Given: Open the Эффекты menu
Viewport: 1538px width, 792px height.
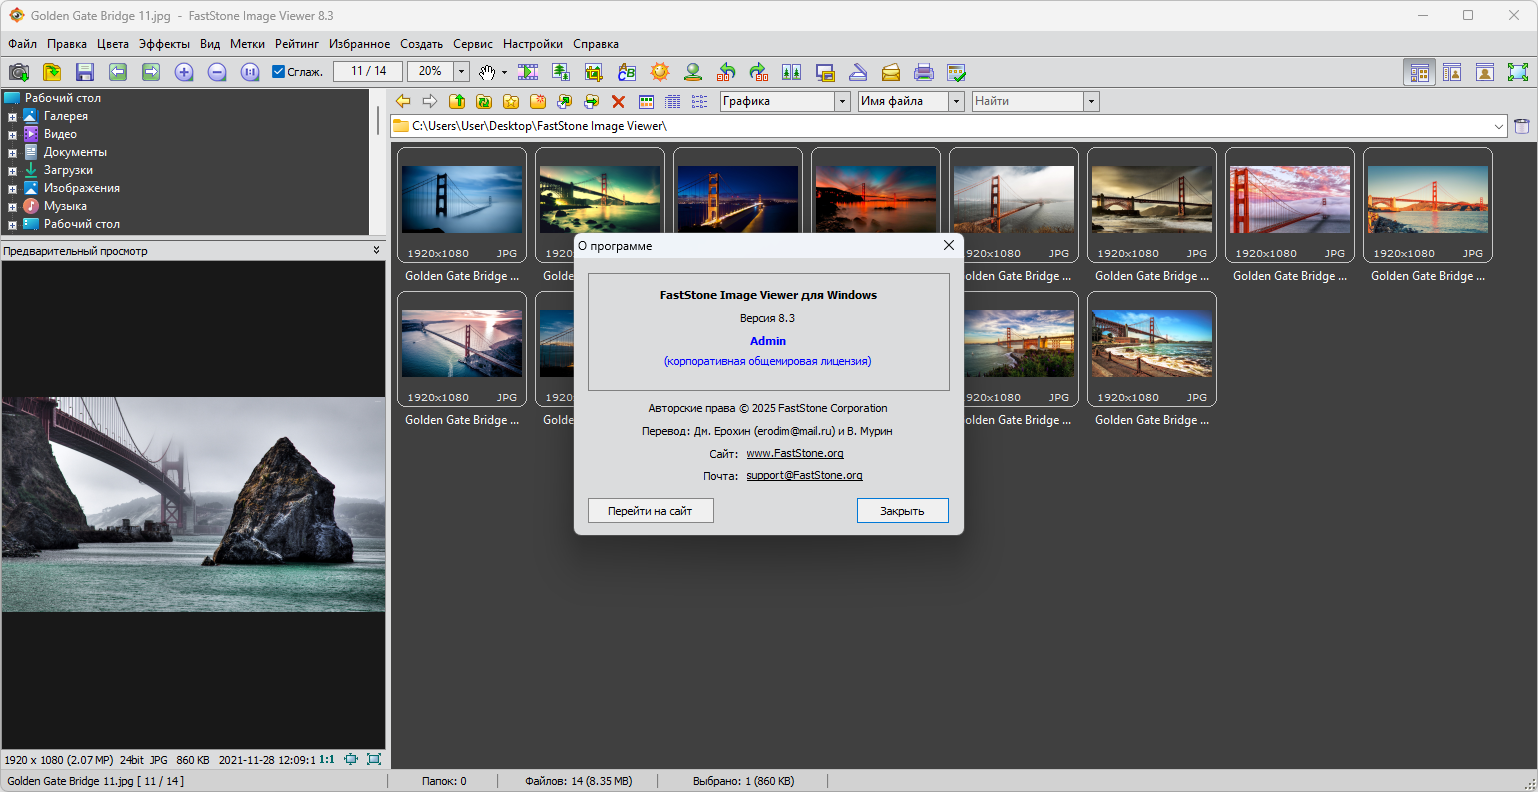Looking at the screenshot, I should pos(164,44).
